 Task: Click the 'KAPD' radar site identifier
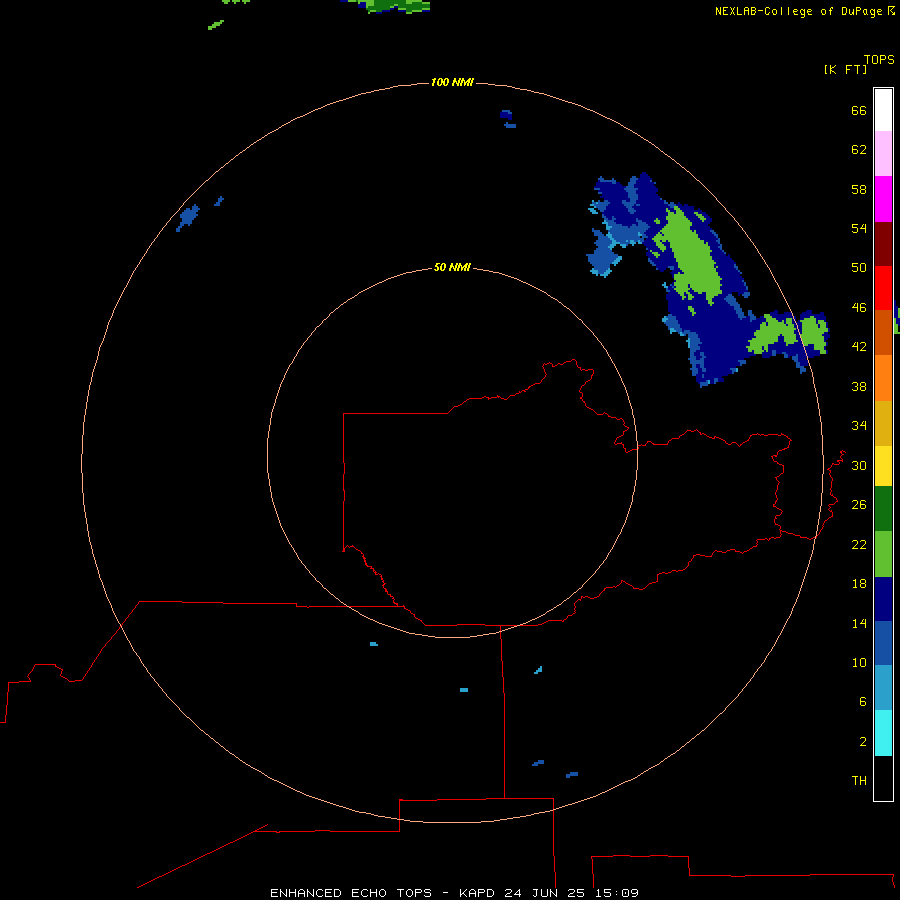478,893
